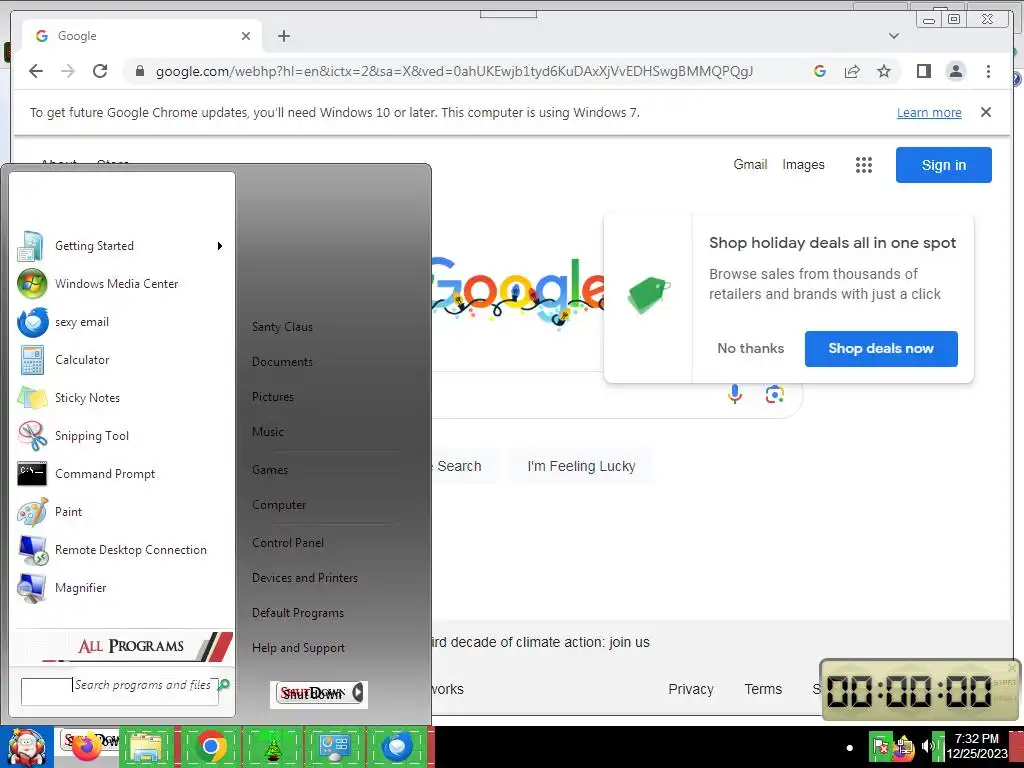
Task: Open Documents from Start menu
Action: pyautogui.click(x=282, y=362)
